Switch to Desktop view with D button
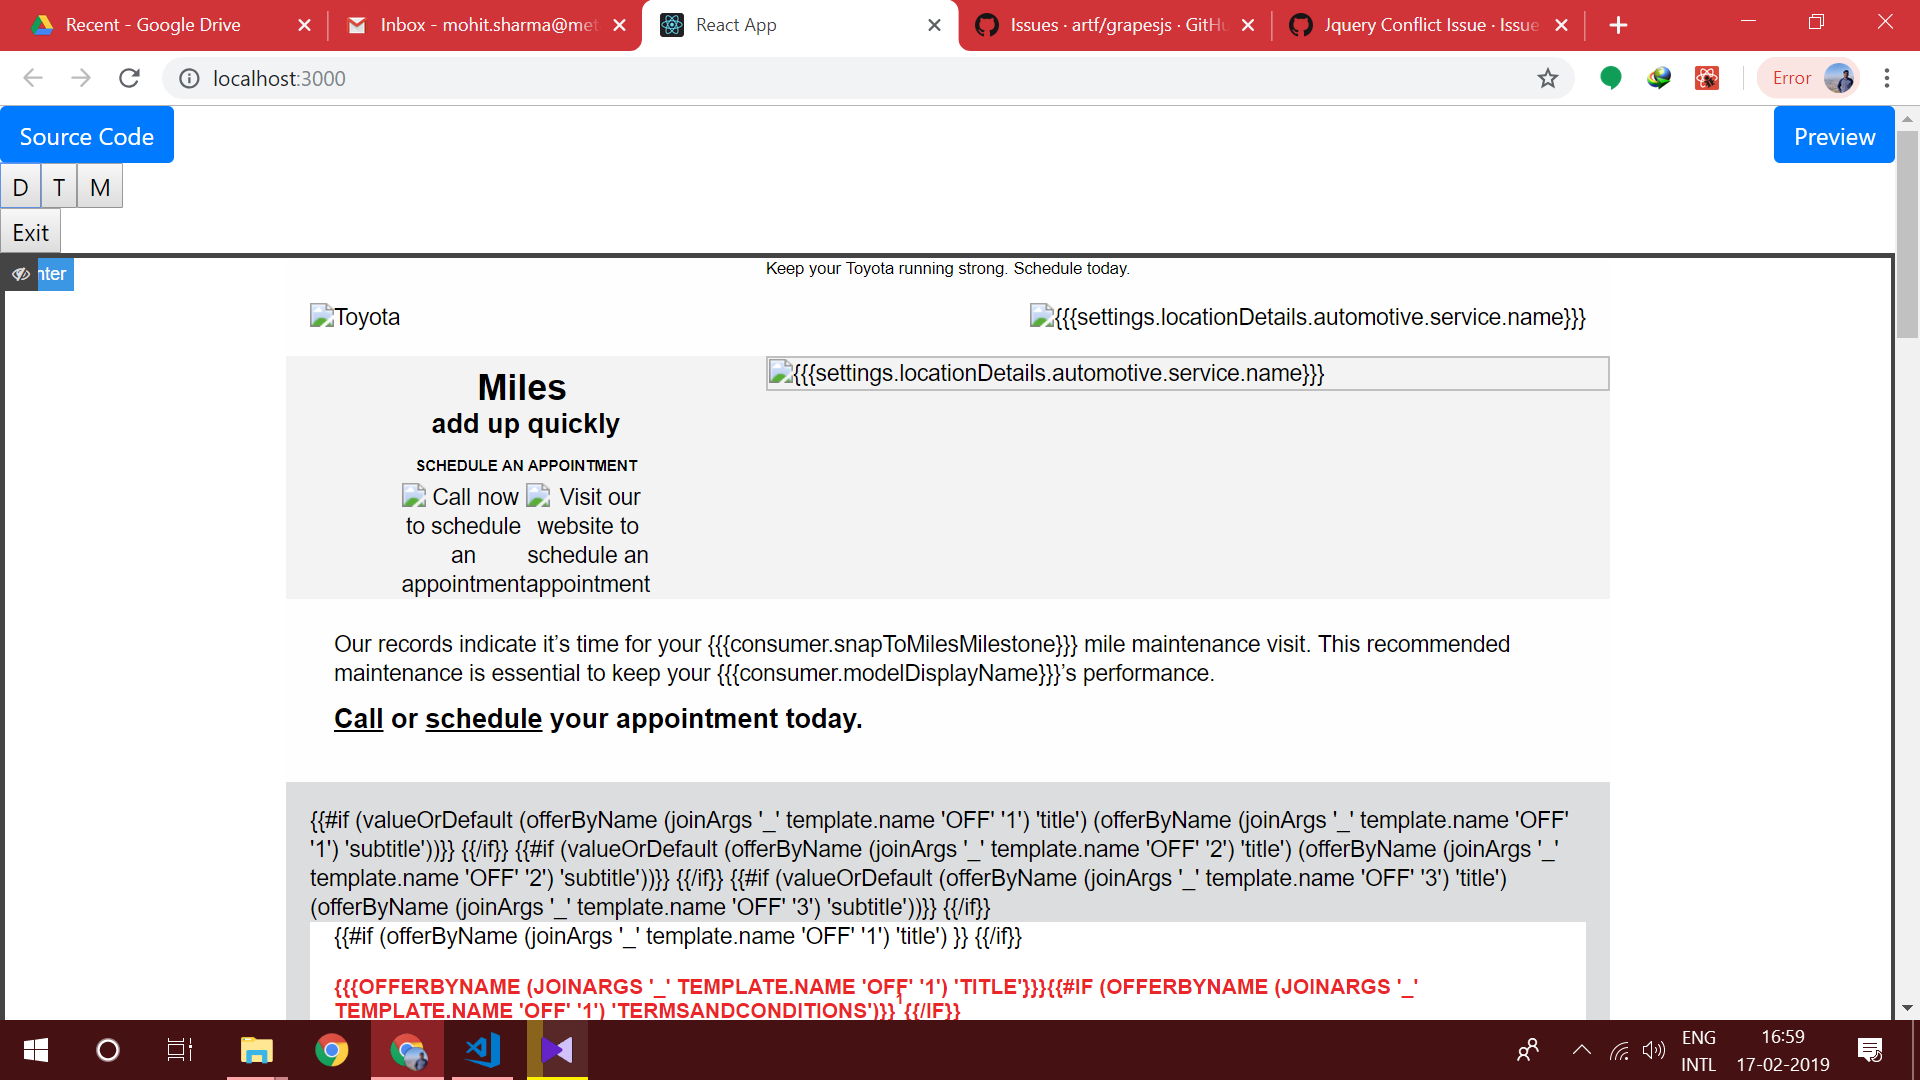 [x=20, y=187]
